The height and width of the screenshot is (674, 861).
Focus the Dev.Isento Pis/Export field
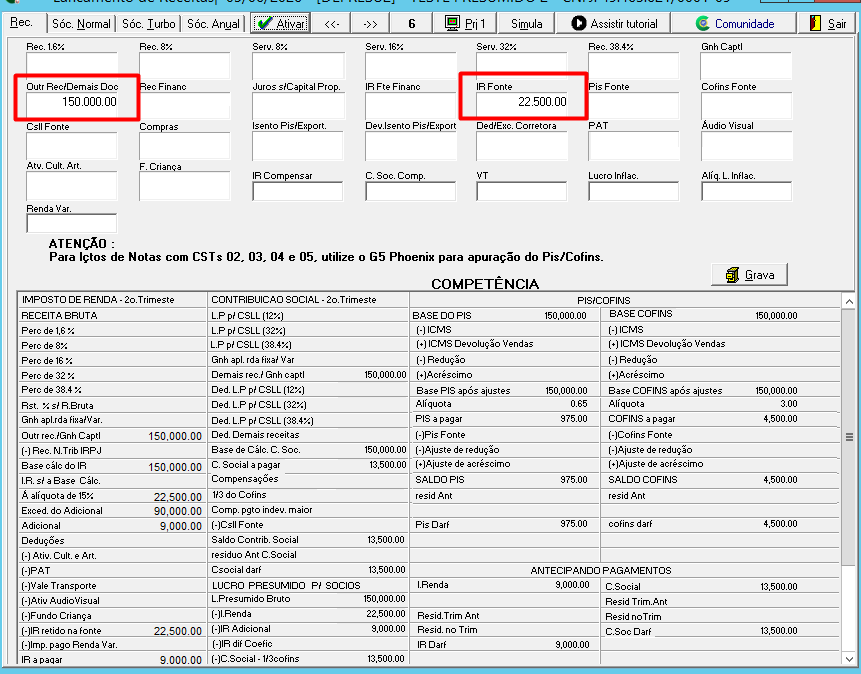click(x=411, y=145)
